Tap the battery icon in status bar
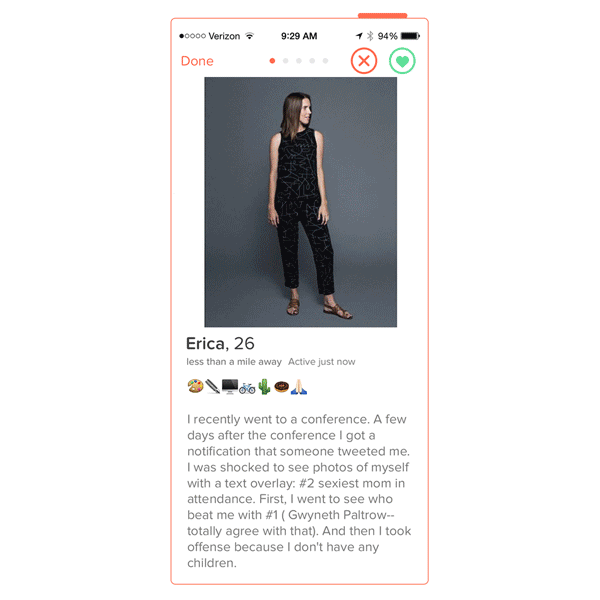The image size is (600, 600). tap(410, 36)
